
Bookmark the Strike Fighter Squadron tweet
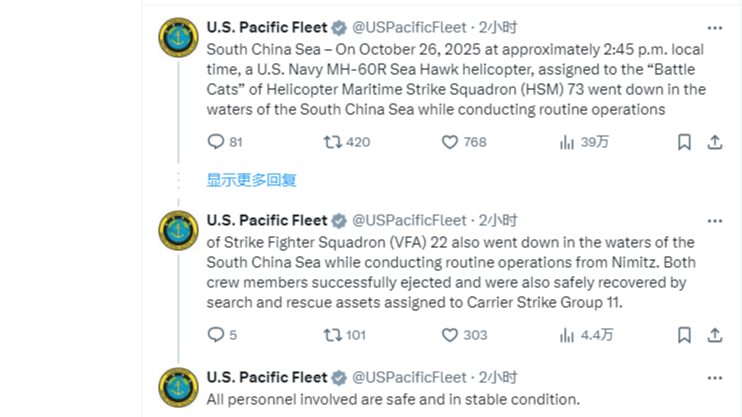tap(684, 335)
